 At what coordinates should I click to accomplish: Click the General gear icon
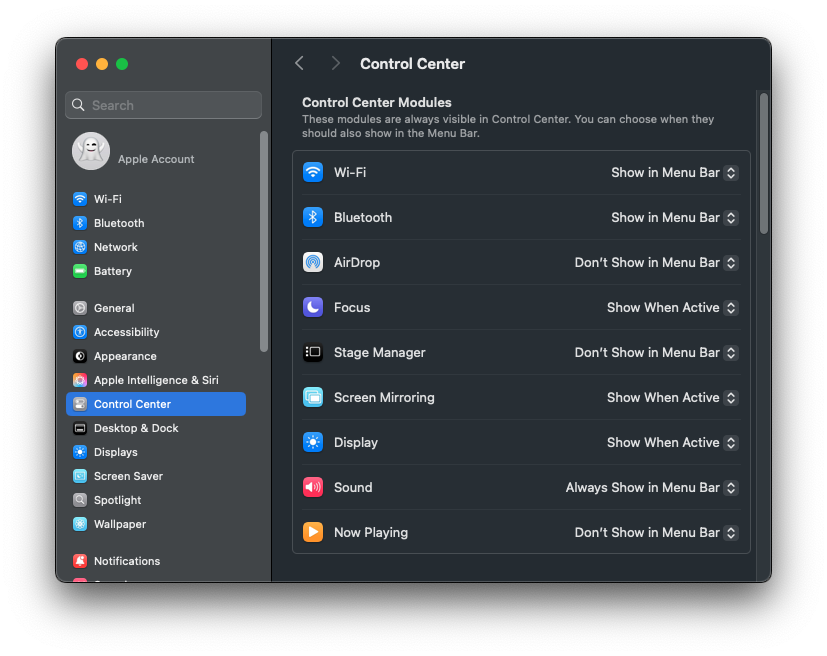point(80,308)
